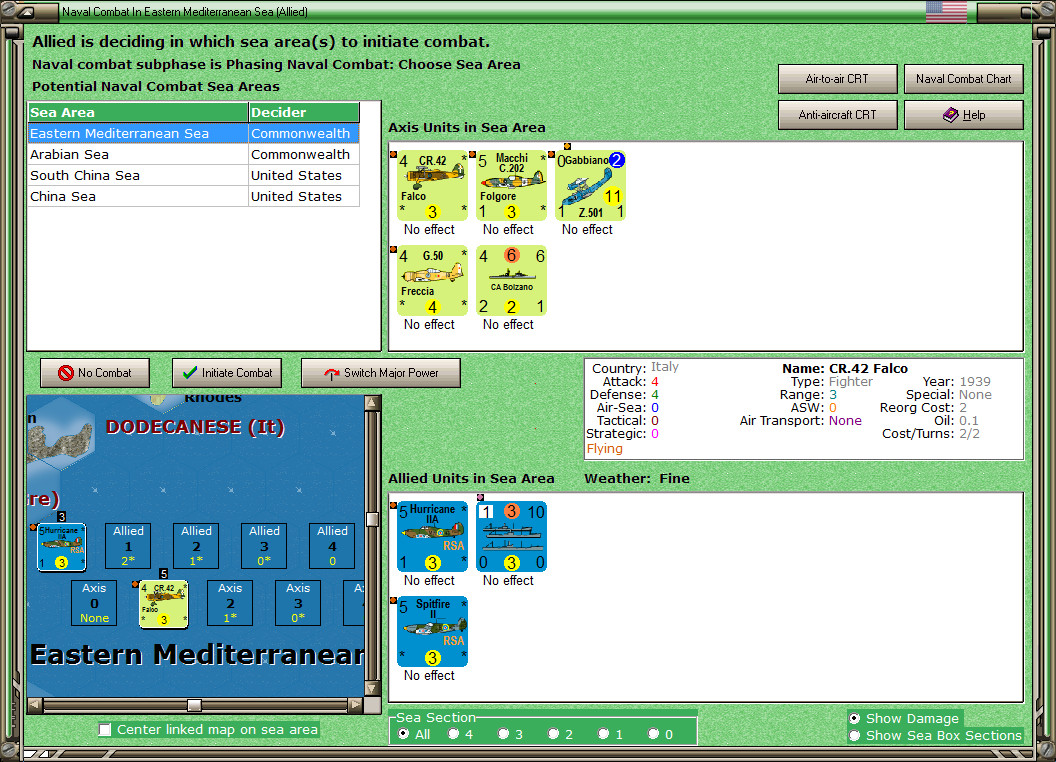The image size is (1056, 762).
Task: Select the Show Sea Box Sections option
Action: (x=855, y=735)
